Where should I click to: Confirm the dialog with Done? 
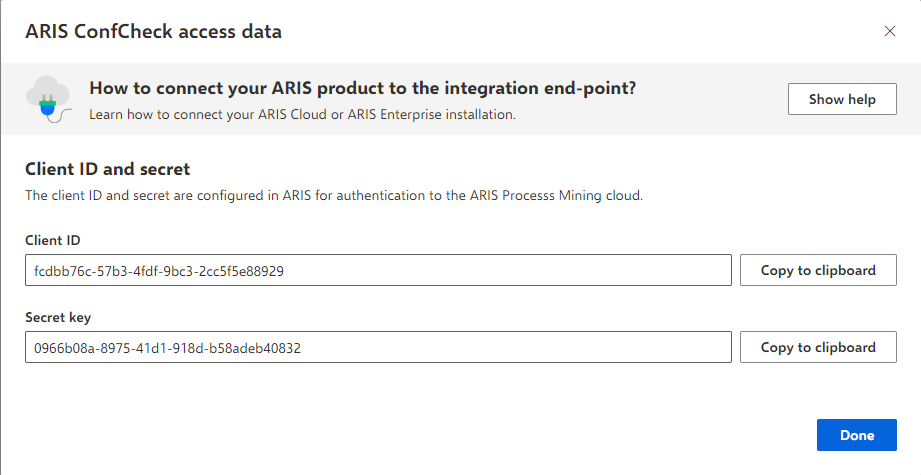(x=856, y=435)
